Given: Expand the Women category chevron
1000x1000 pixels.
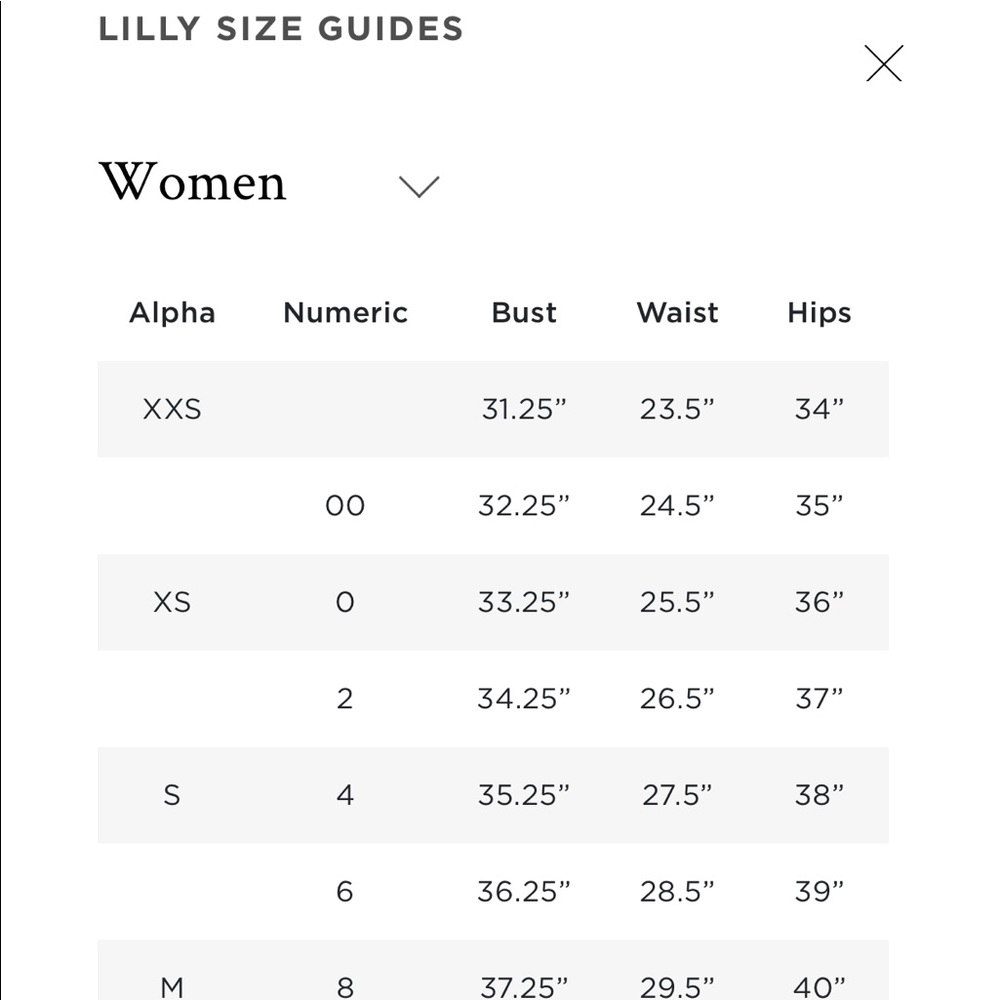Looking at the screenshot, I should [x=419, y=187].
